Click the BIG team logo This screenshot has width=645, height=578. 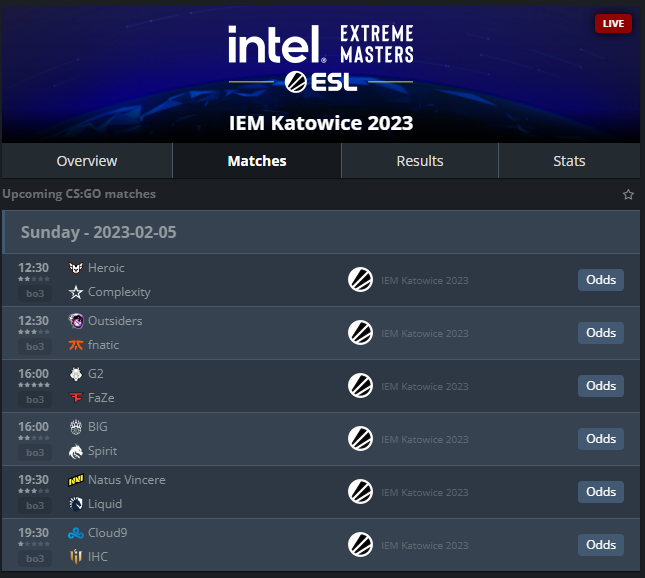76,427
